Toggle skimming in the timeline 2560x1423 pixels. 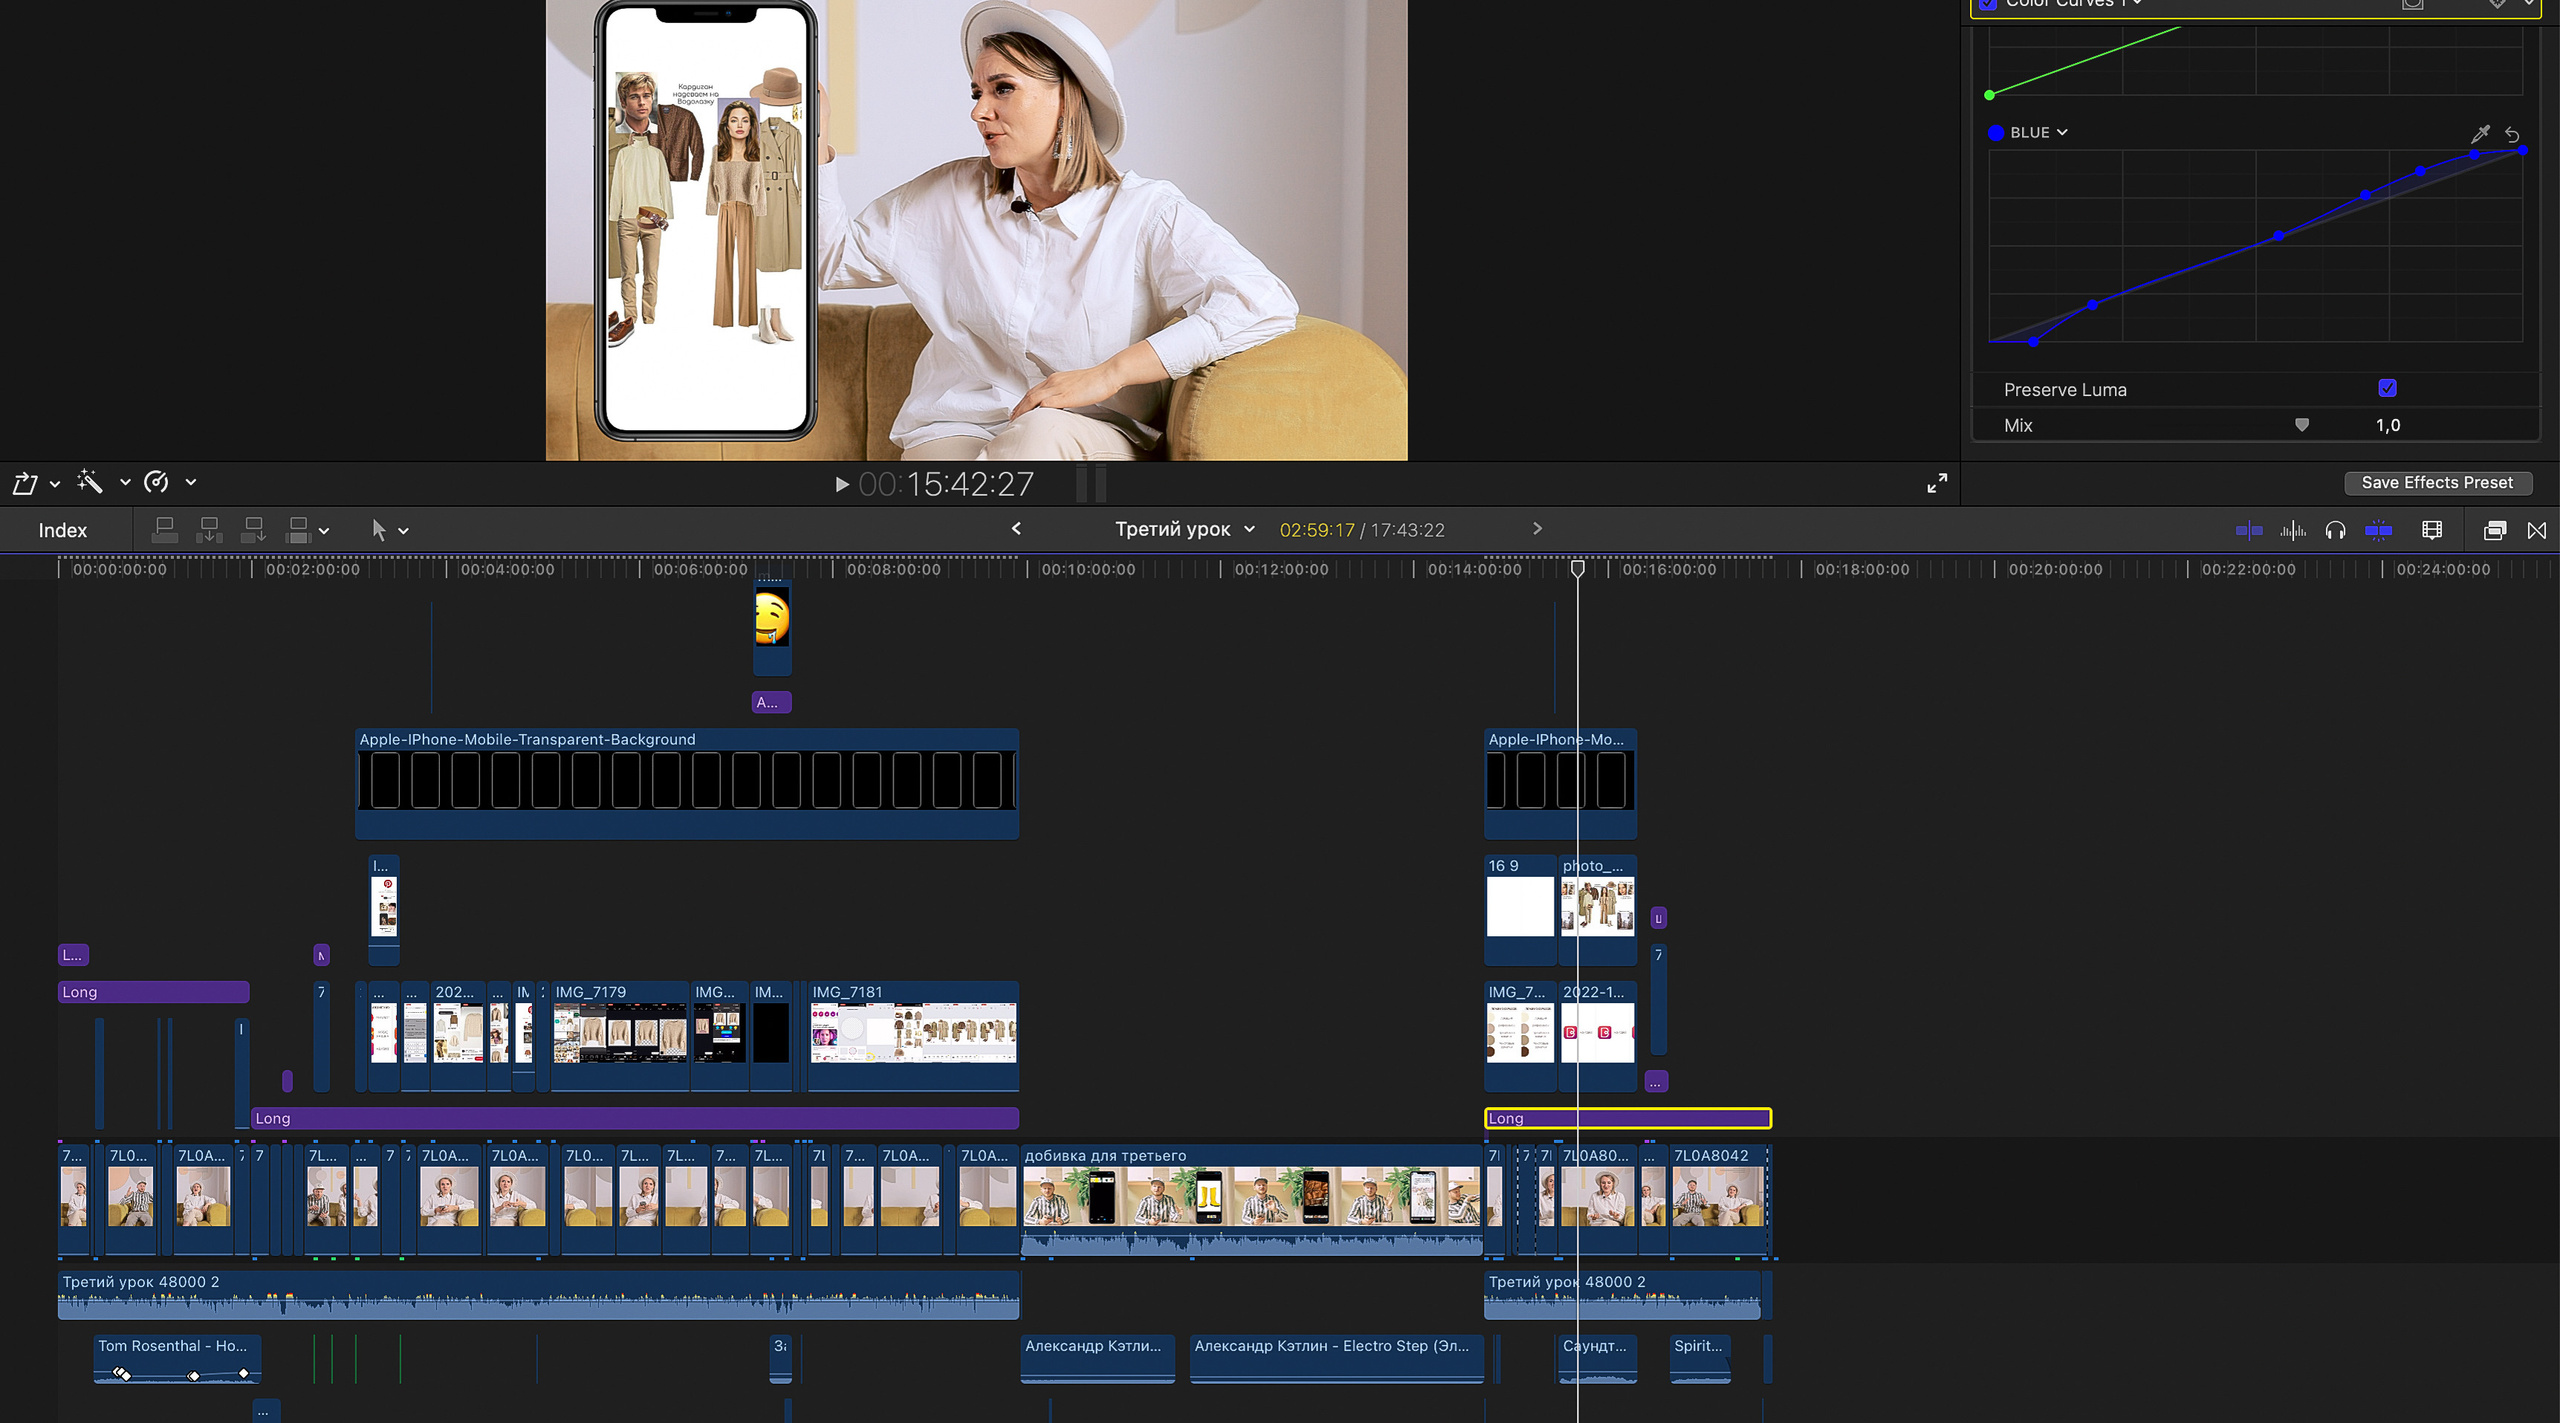2249,531
